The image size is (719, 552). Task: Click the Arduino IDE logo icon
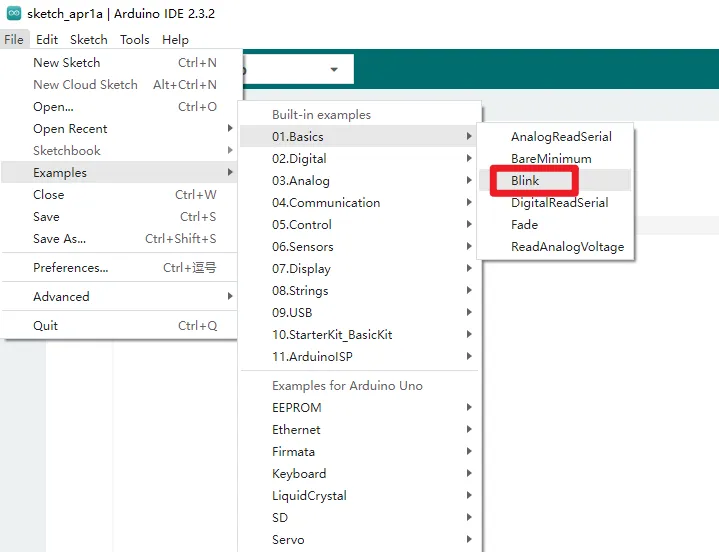[x=14, y=14]
